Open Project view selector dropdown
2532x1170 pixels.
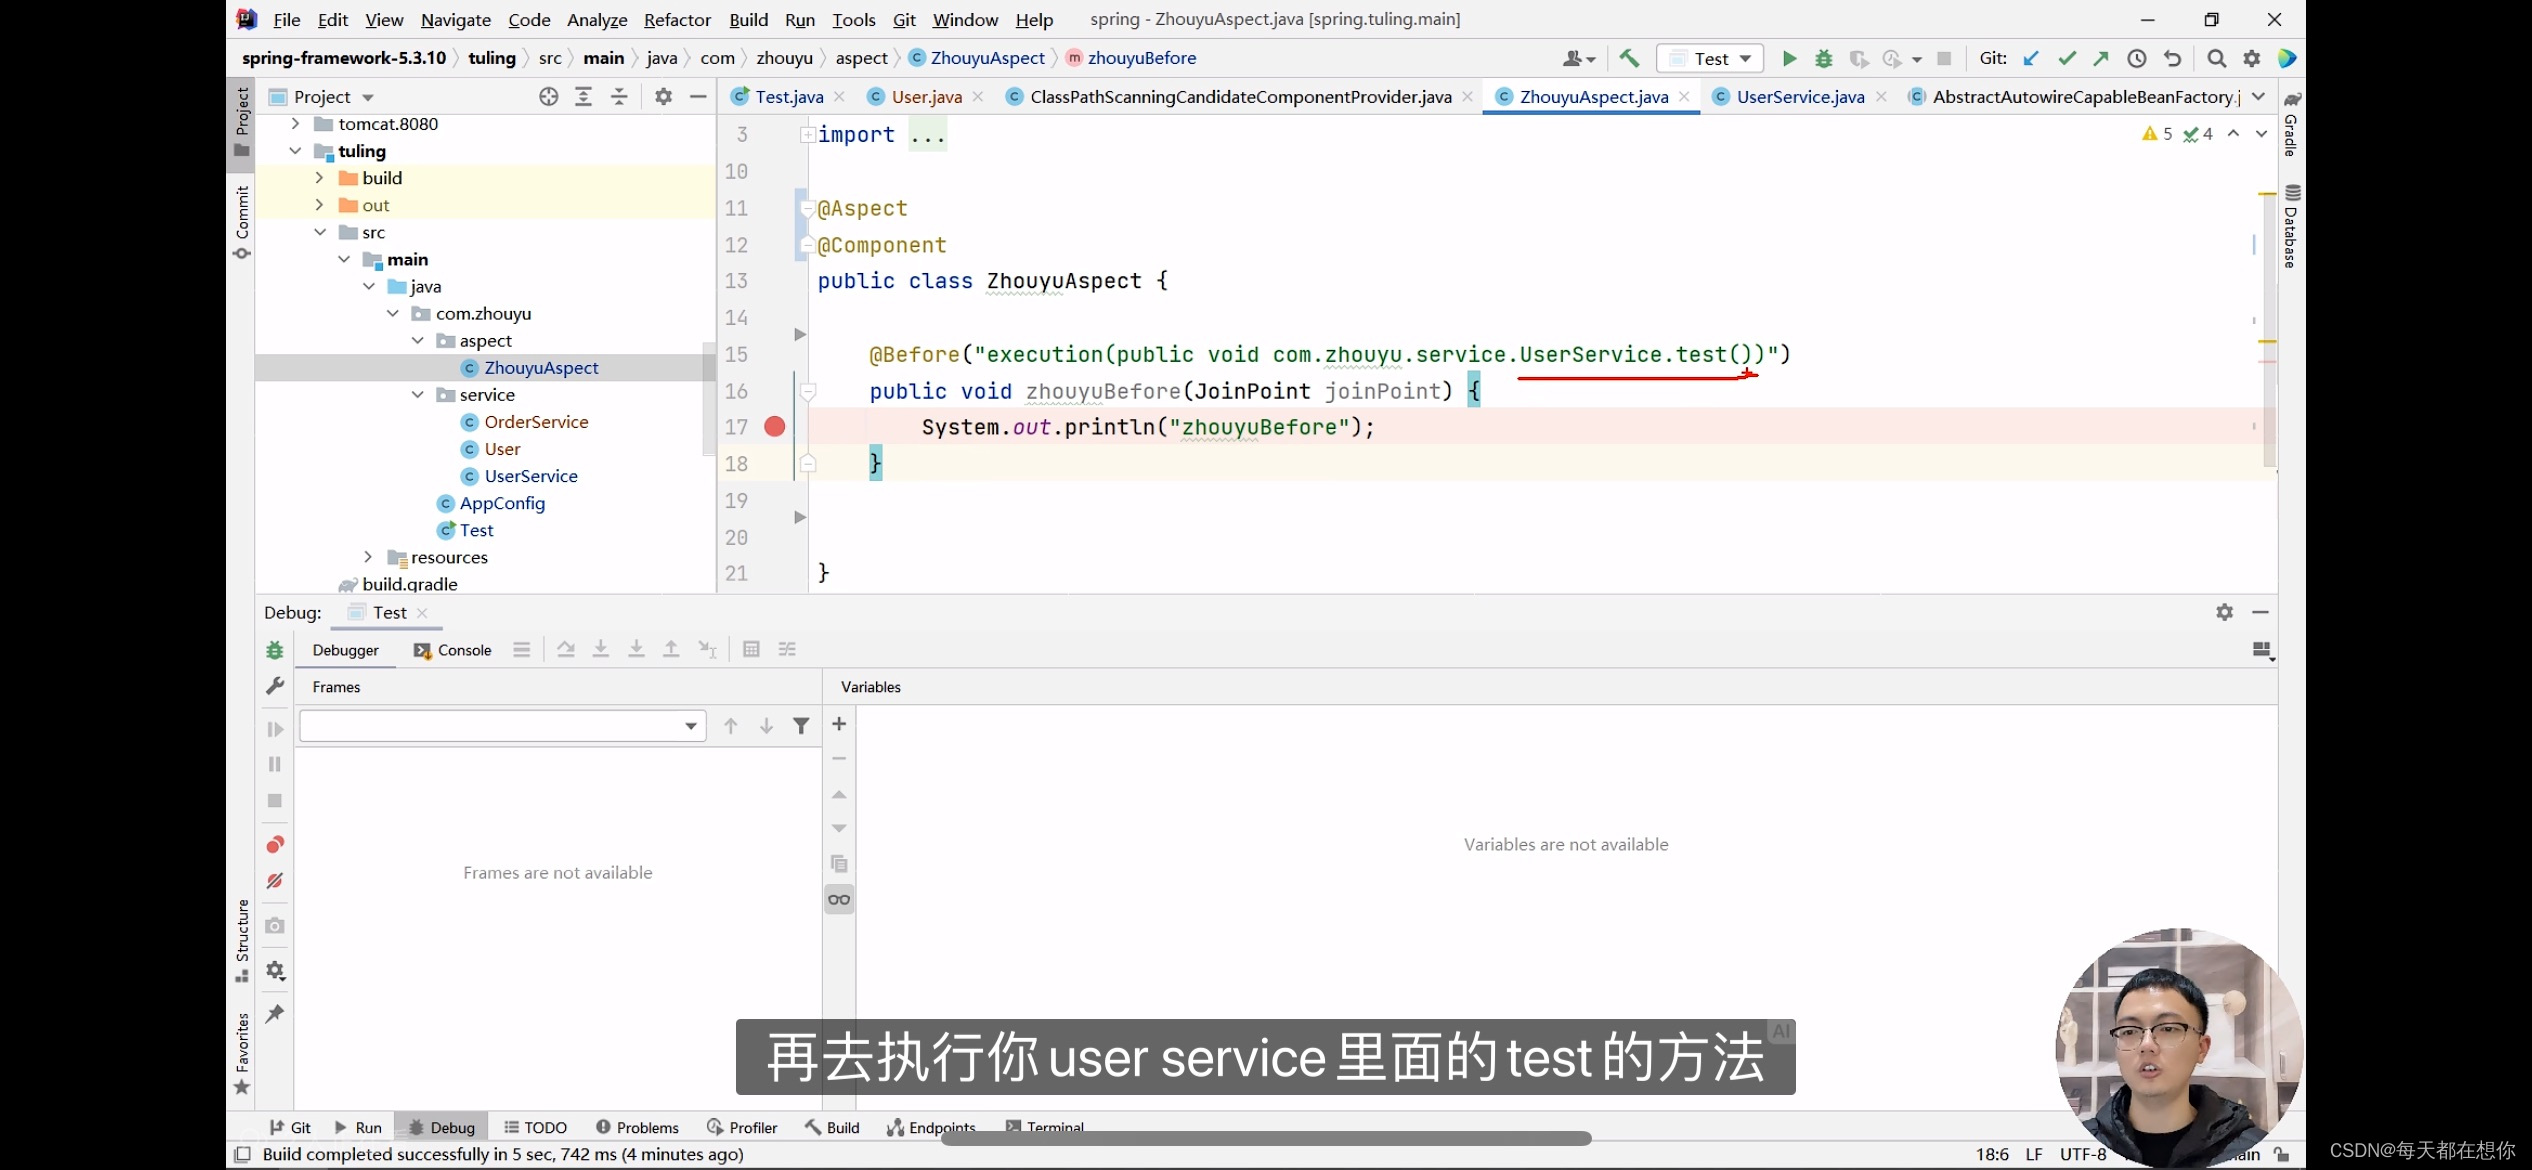point(333,97)
